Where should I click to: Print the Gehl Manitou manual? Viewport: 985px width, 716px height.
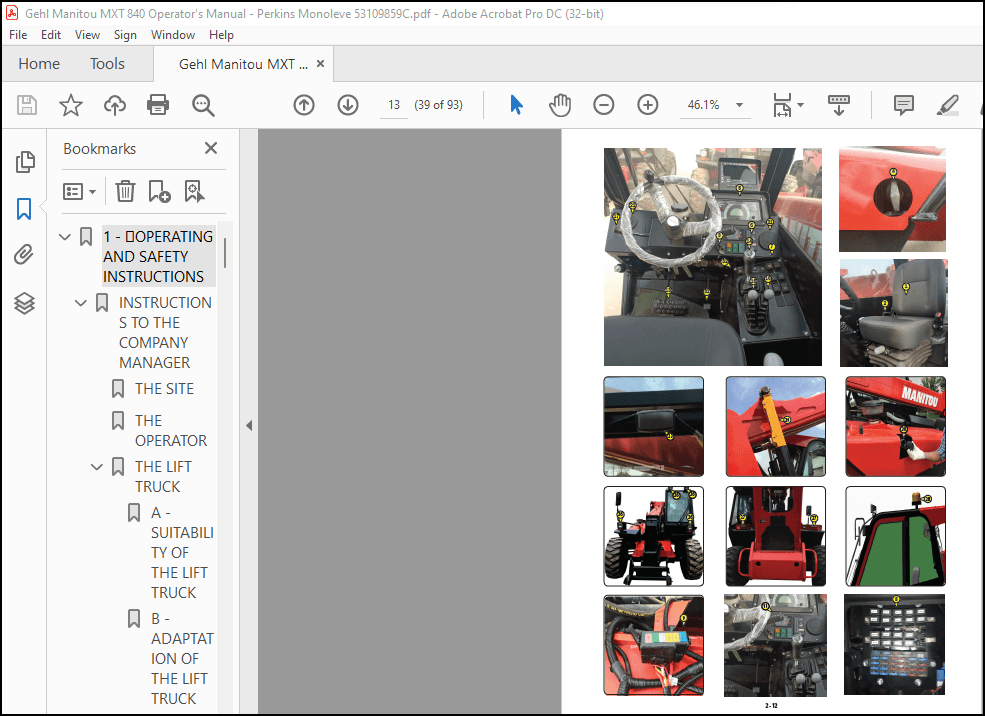point(157,104)
